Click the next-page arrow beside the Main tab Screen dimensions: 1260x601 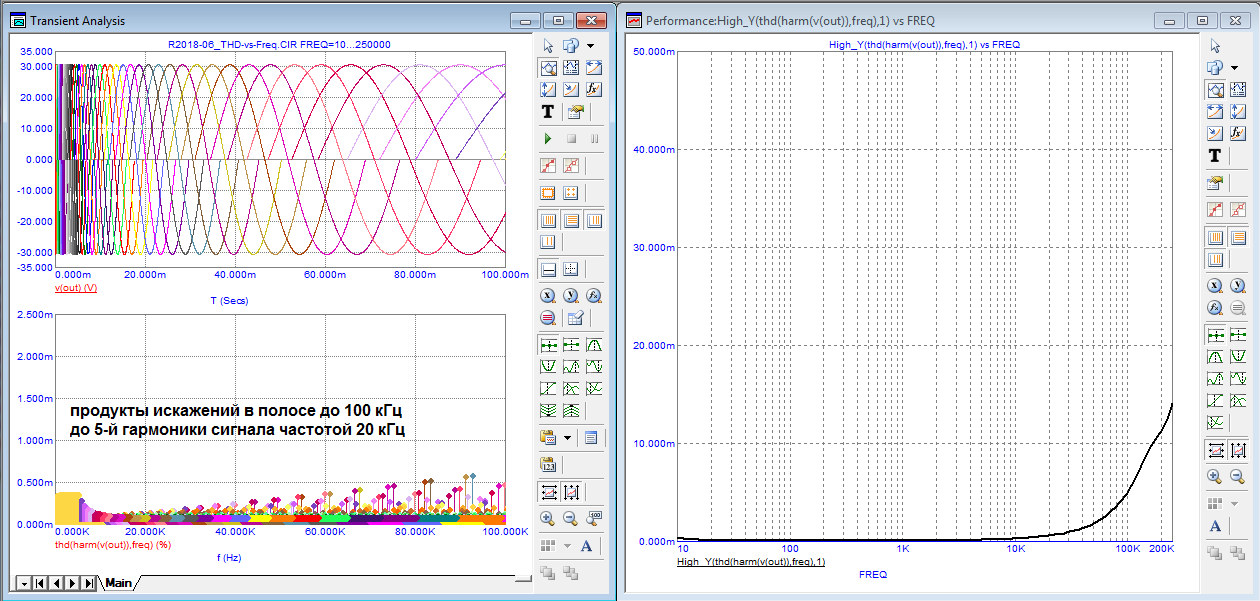click(74, 583)
